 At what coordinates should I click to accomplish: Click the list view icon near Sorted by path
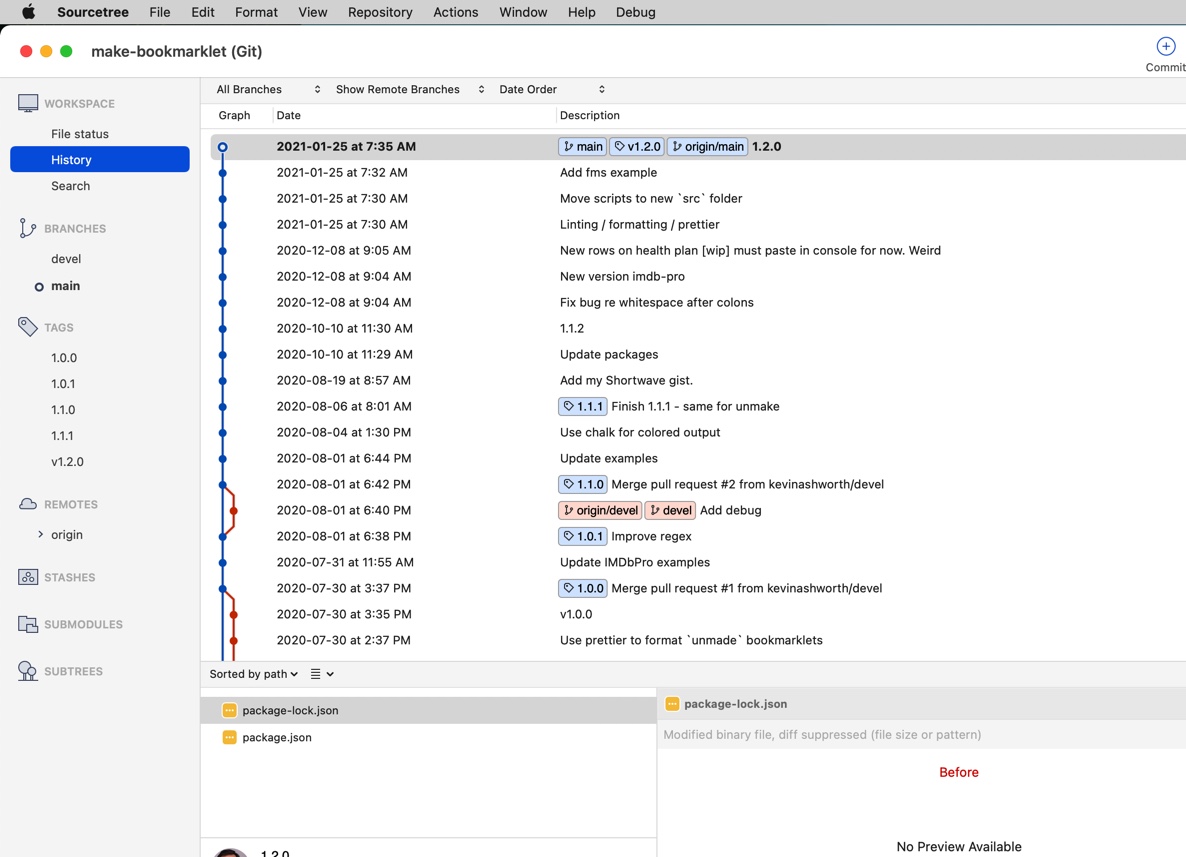[317, 674]
